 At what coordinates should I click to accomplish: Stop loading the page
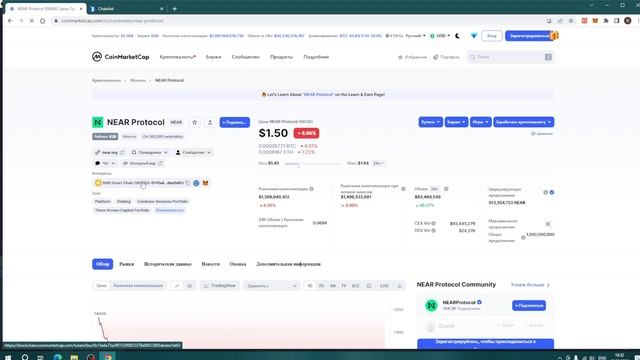(x=31, y=20)
